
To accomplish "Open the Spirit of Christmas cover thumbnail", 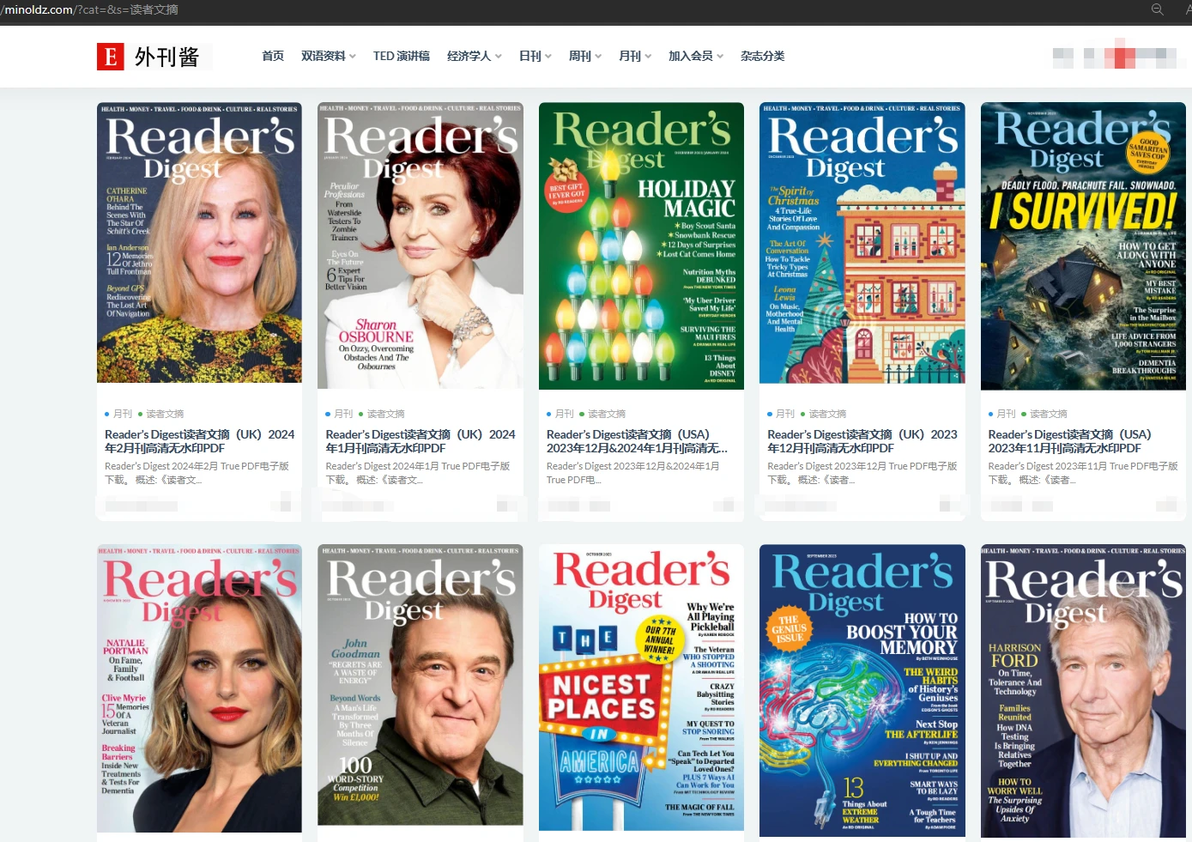I will pos(862,243).
